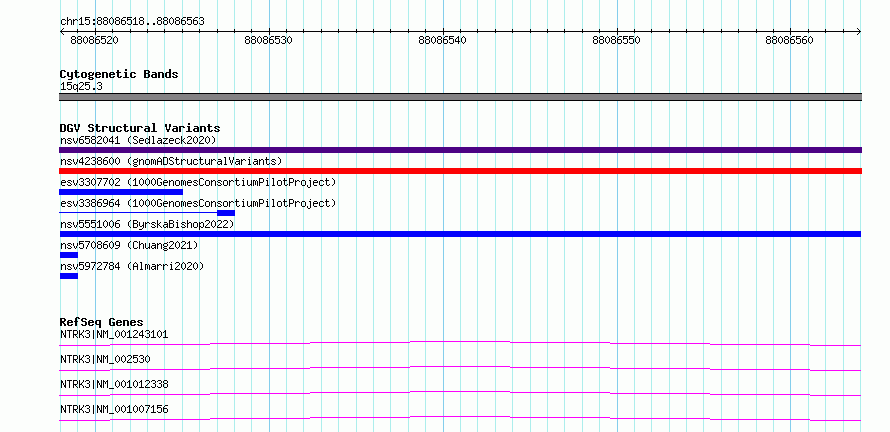Click the NM_001012338 magenta intron line
The image size is (890, 432).
tap(460, 393)
